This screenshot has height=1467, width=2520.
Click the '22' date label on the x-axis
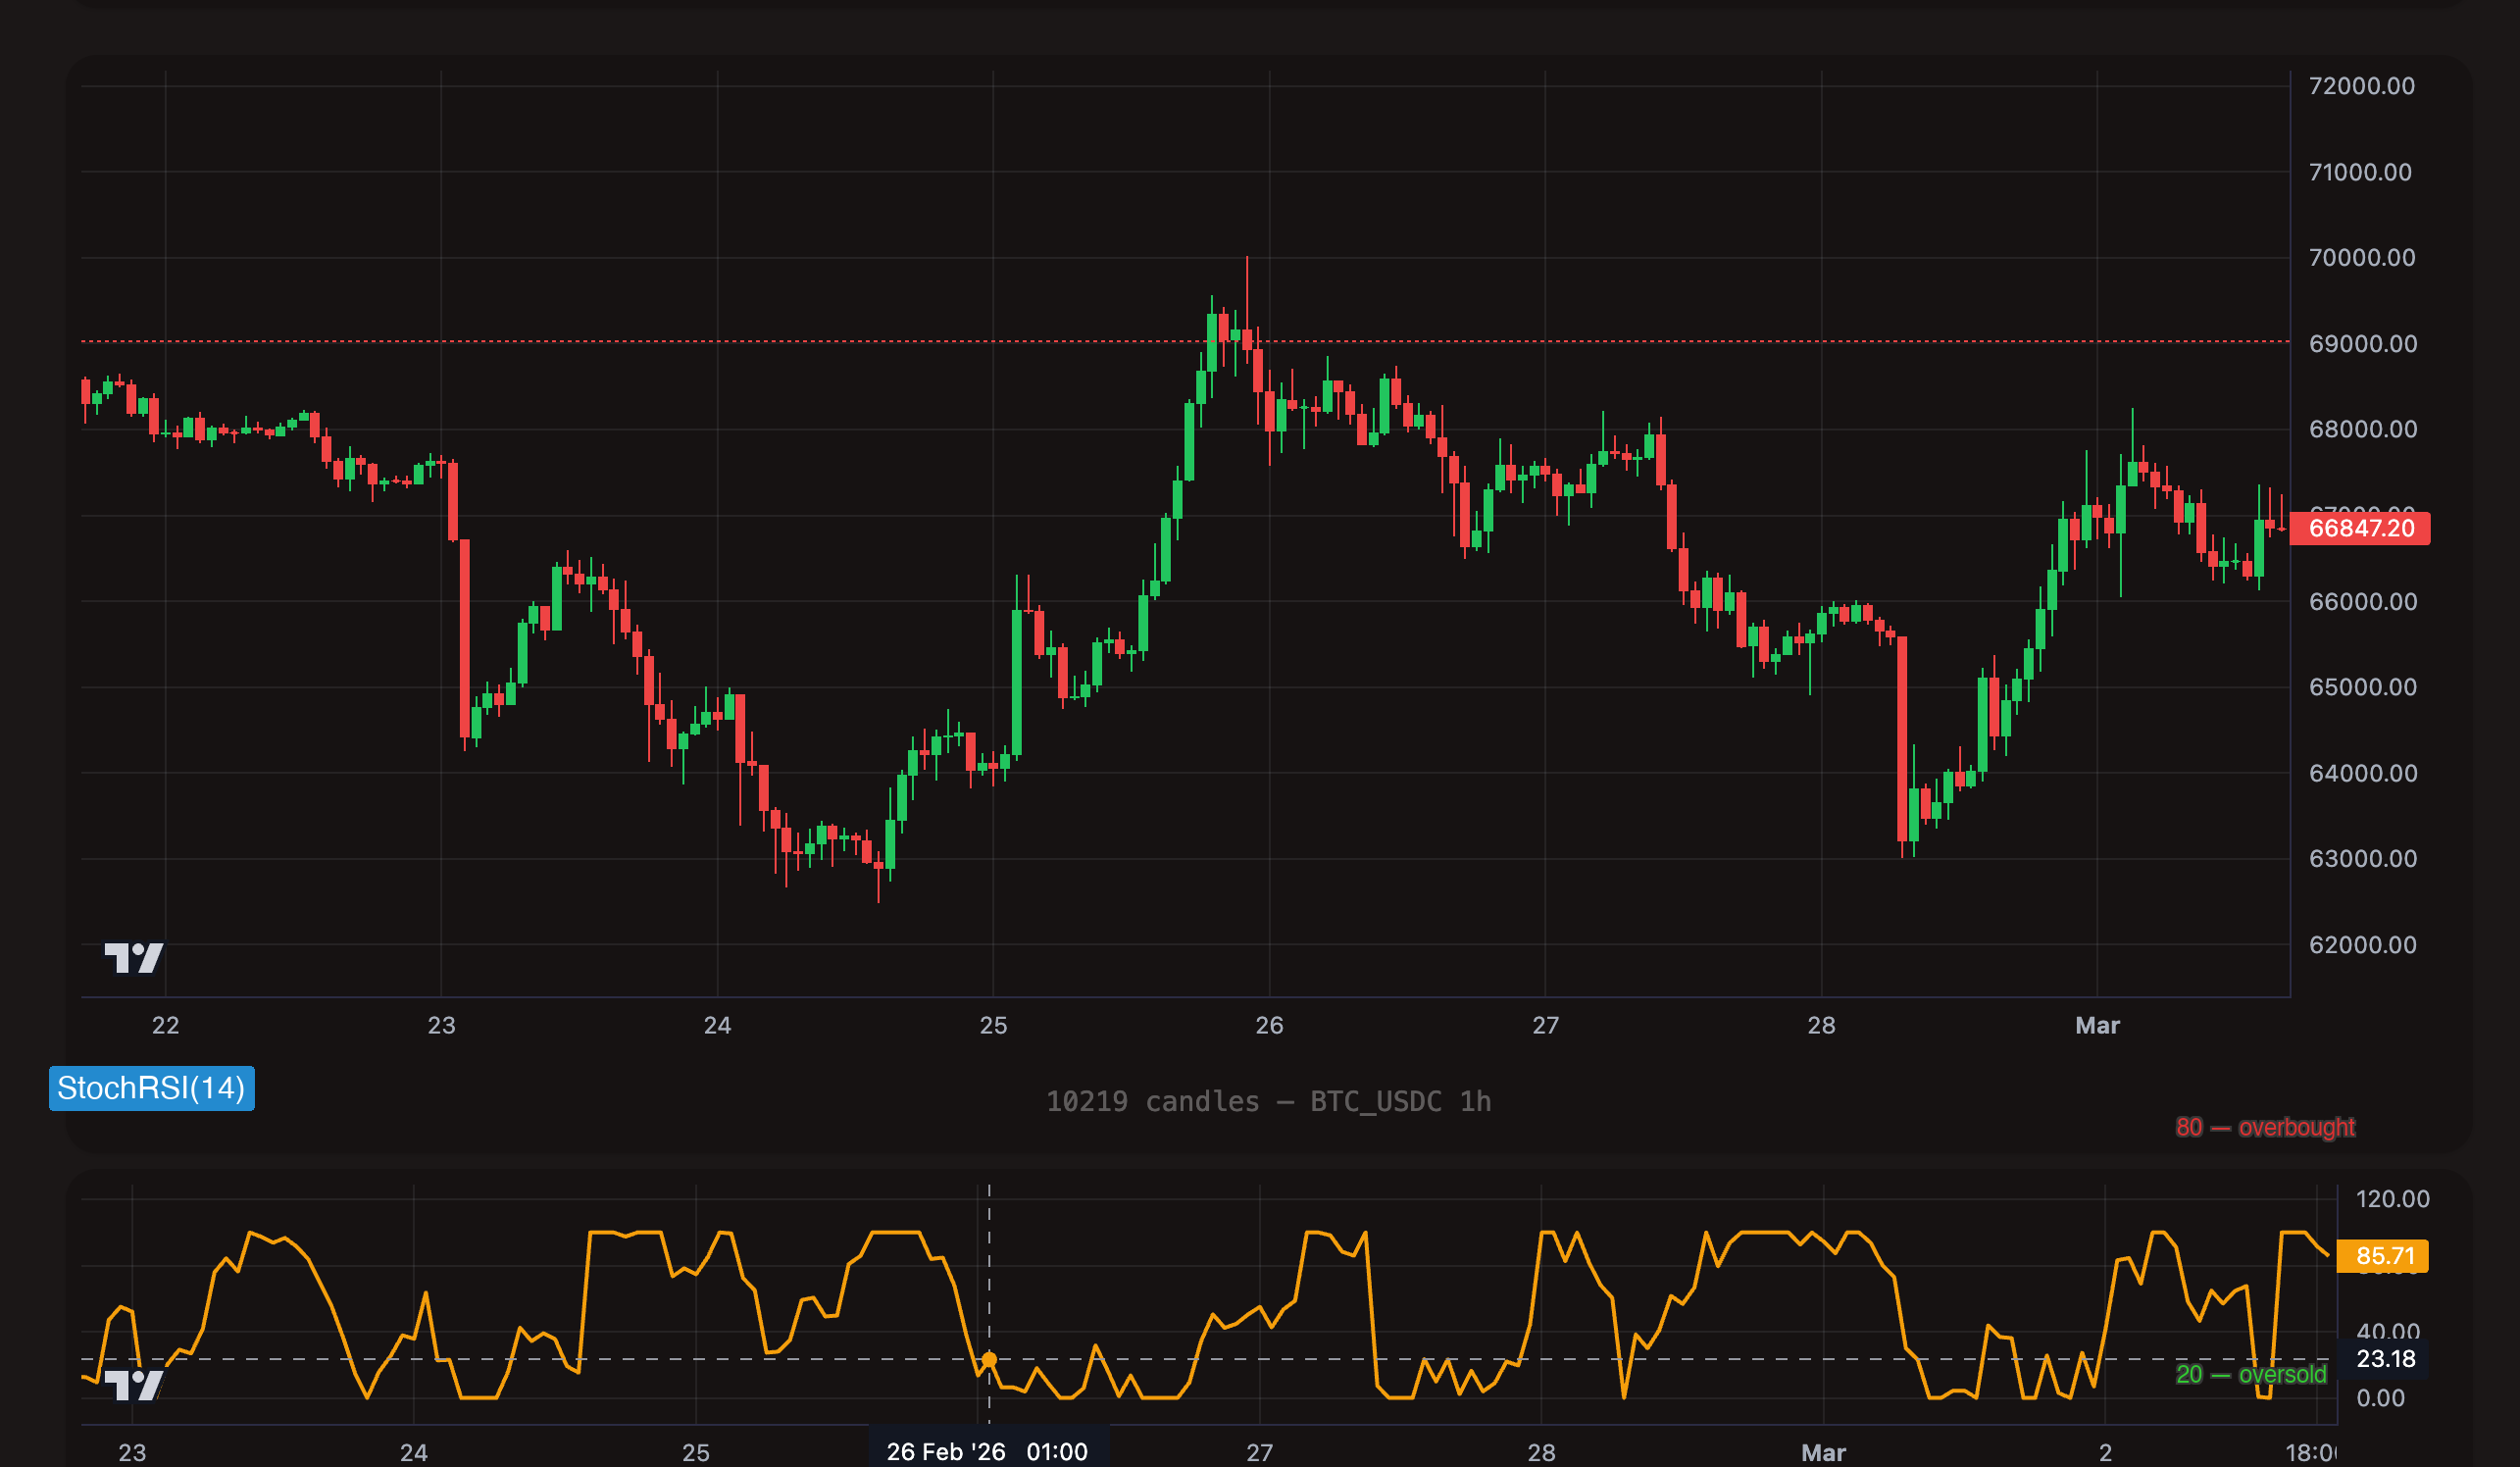tap(166, 1025)
